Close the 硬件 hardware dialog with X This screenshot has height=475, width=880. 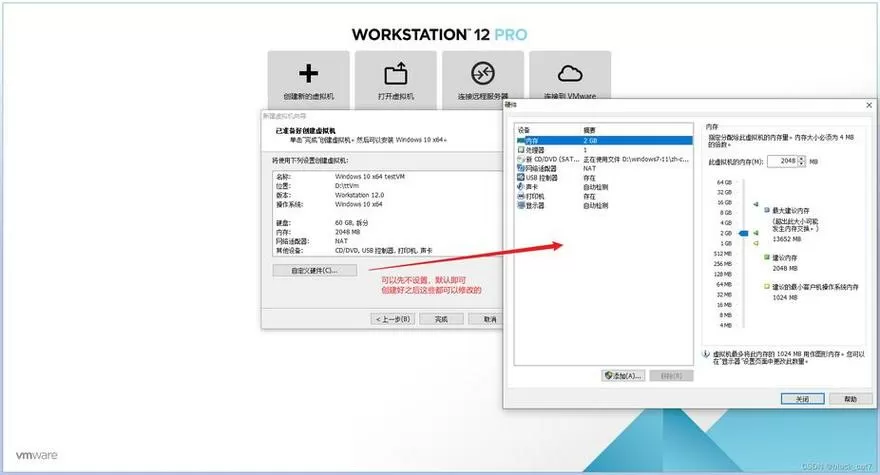point(869,105)
